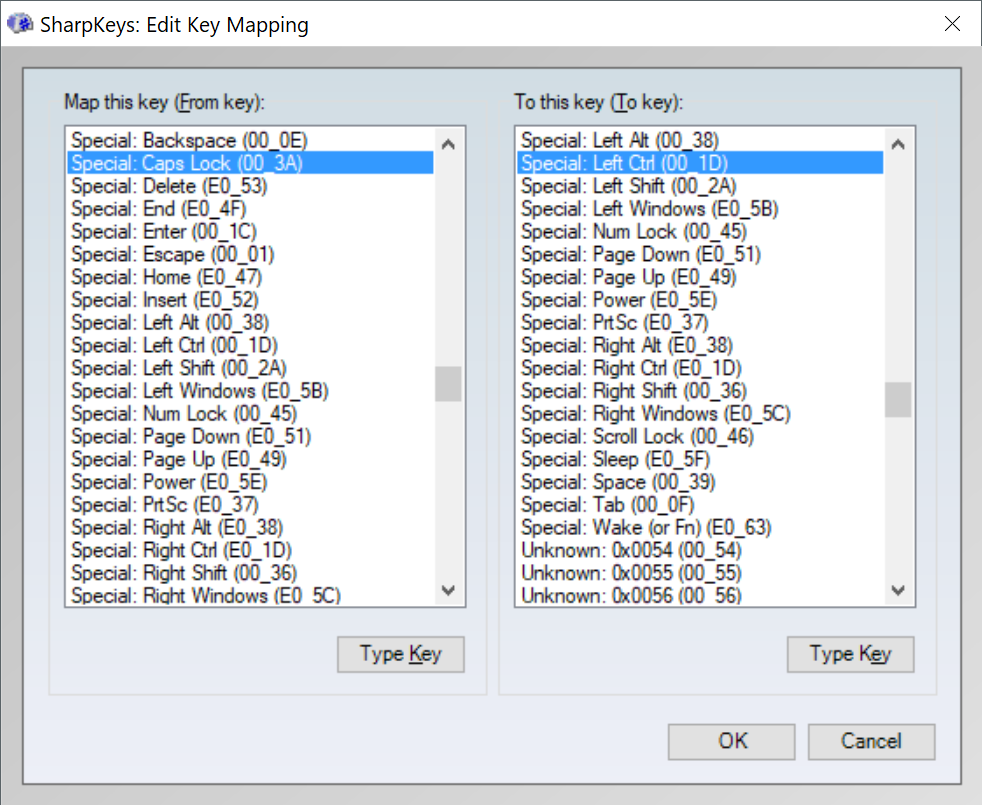Image resolution: width=982 pixels, height=805 pixels.
Task: Select Num Lock (00_45) in From key list
Action: pos(251,413)
